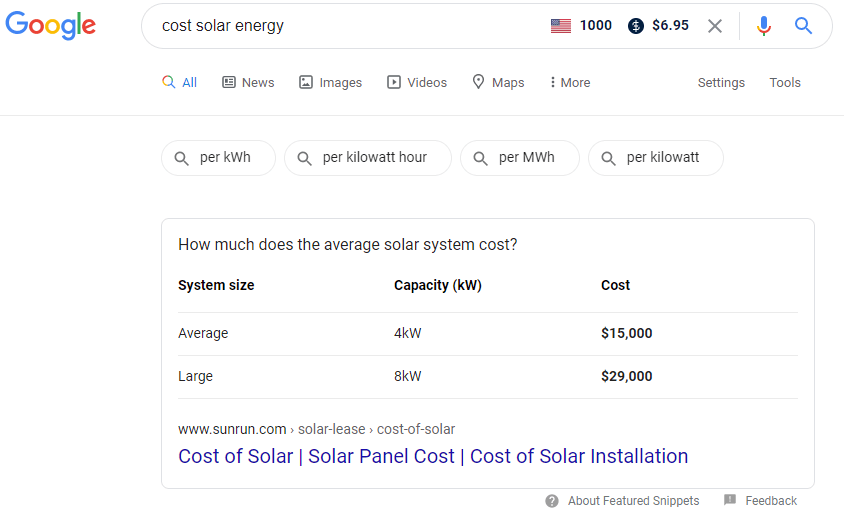Choose the "per MWh" suggestion chip

click(520, 158)
